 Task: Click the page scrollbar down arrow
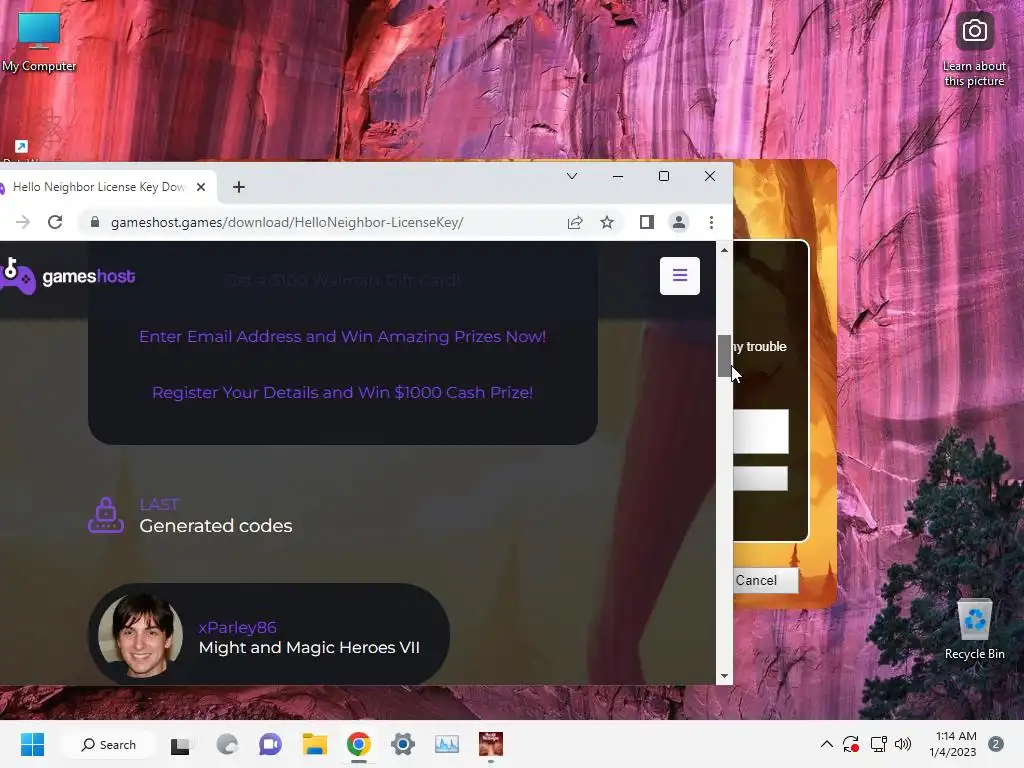pyautogui.click(x=724, y=677)
